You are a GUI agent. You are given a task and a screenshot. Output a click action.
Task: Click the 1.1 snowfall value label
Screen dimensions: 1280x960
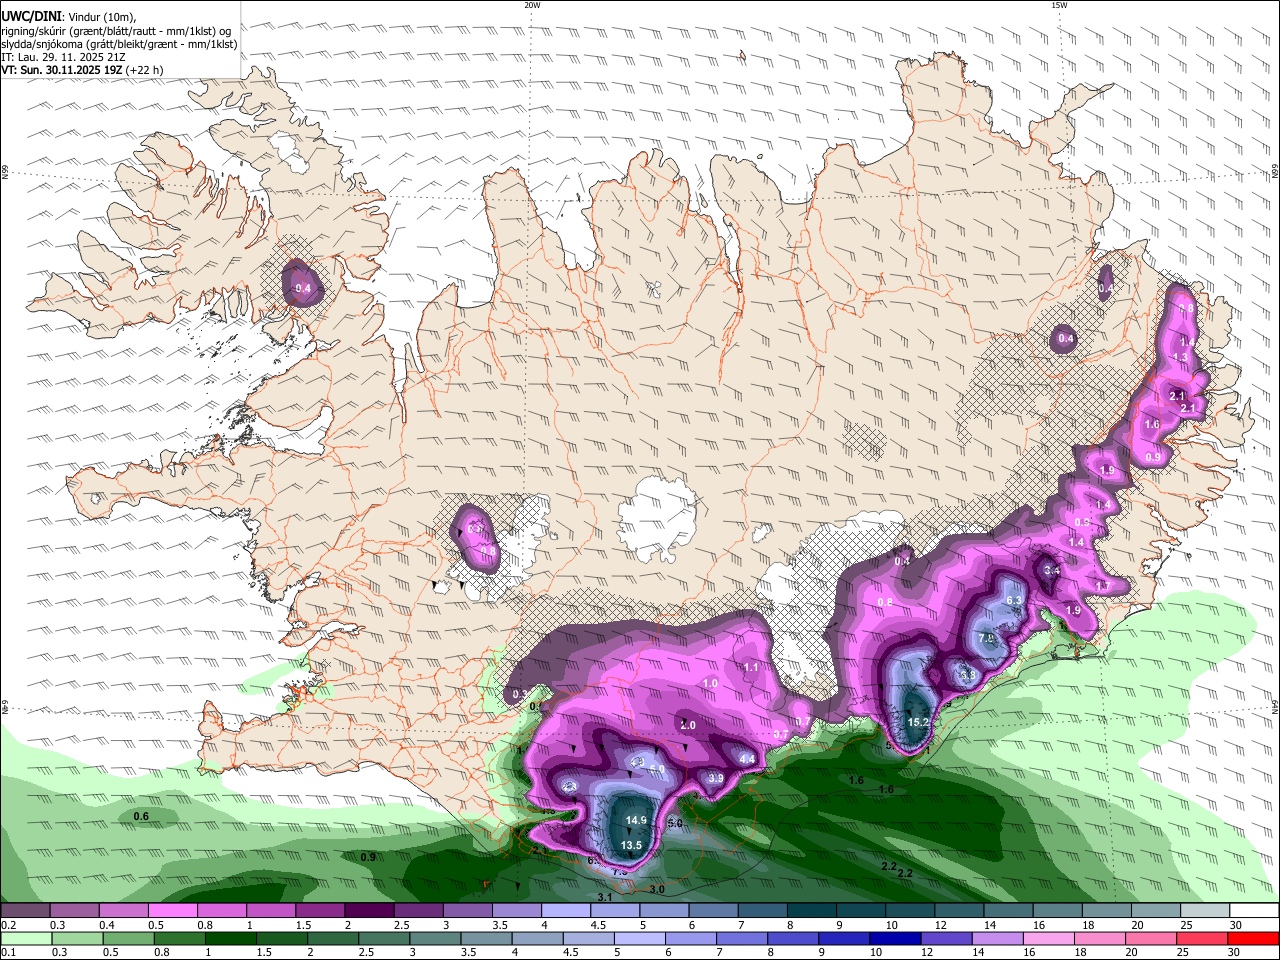(x=751, y=667)
